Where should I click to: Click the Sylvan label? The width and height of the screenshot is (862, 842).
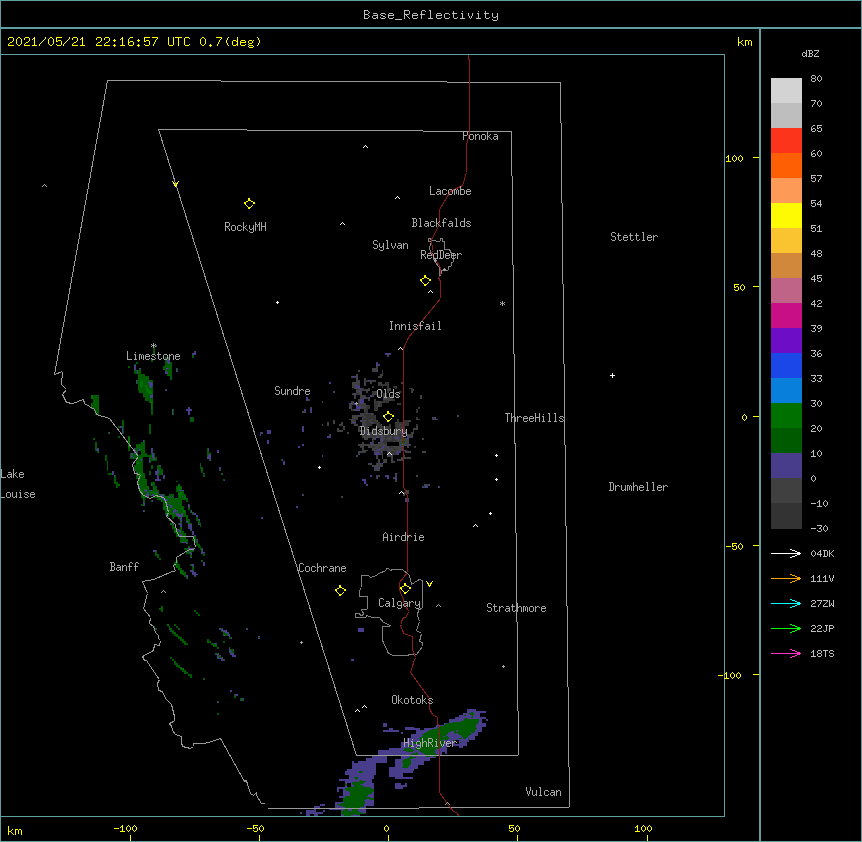click(x=390, y=245)
